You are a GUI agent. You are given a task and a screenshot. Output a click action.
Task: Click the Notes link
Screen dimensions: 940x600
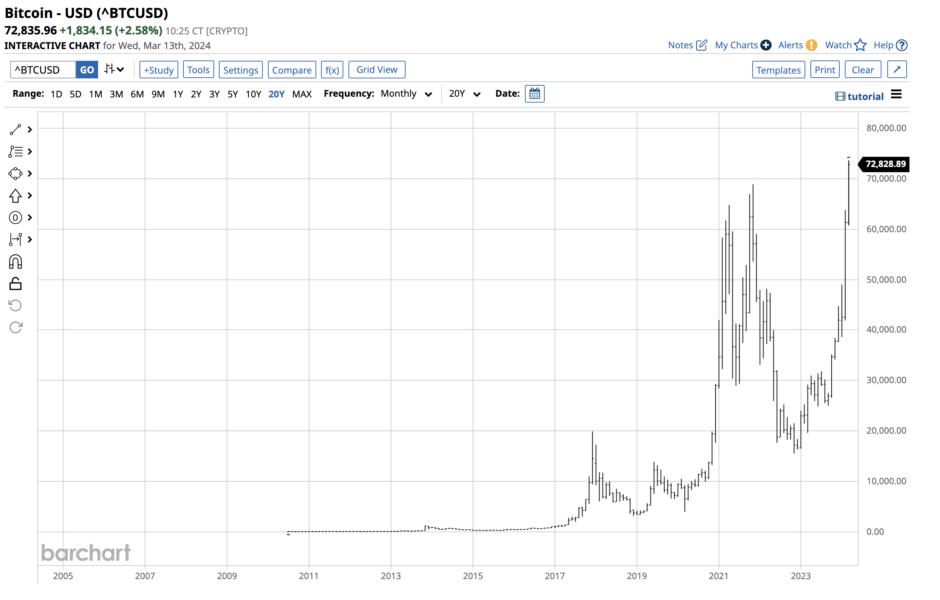click(680, 45)
